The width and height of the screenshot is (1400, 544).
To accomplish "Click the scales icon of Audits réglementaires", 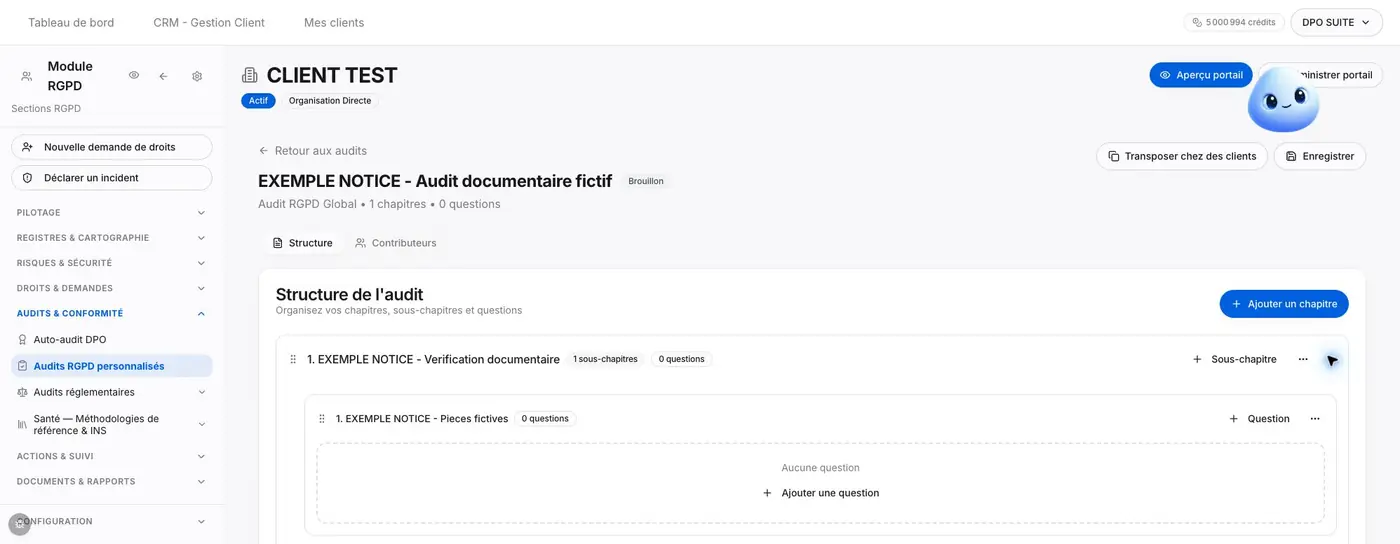I will tap(23, 392).
